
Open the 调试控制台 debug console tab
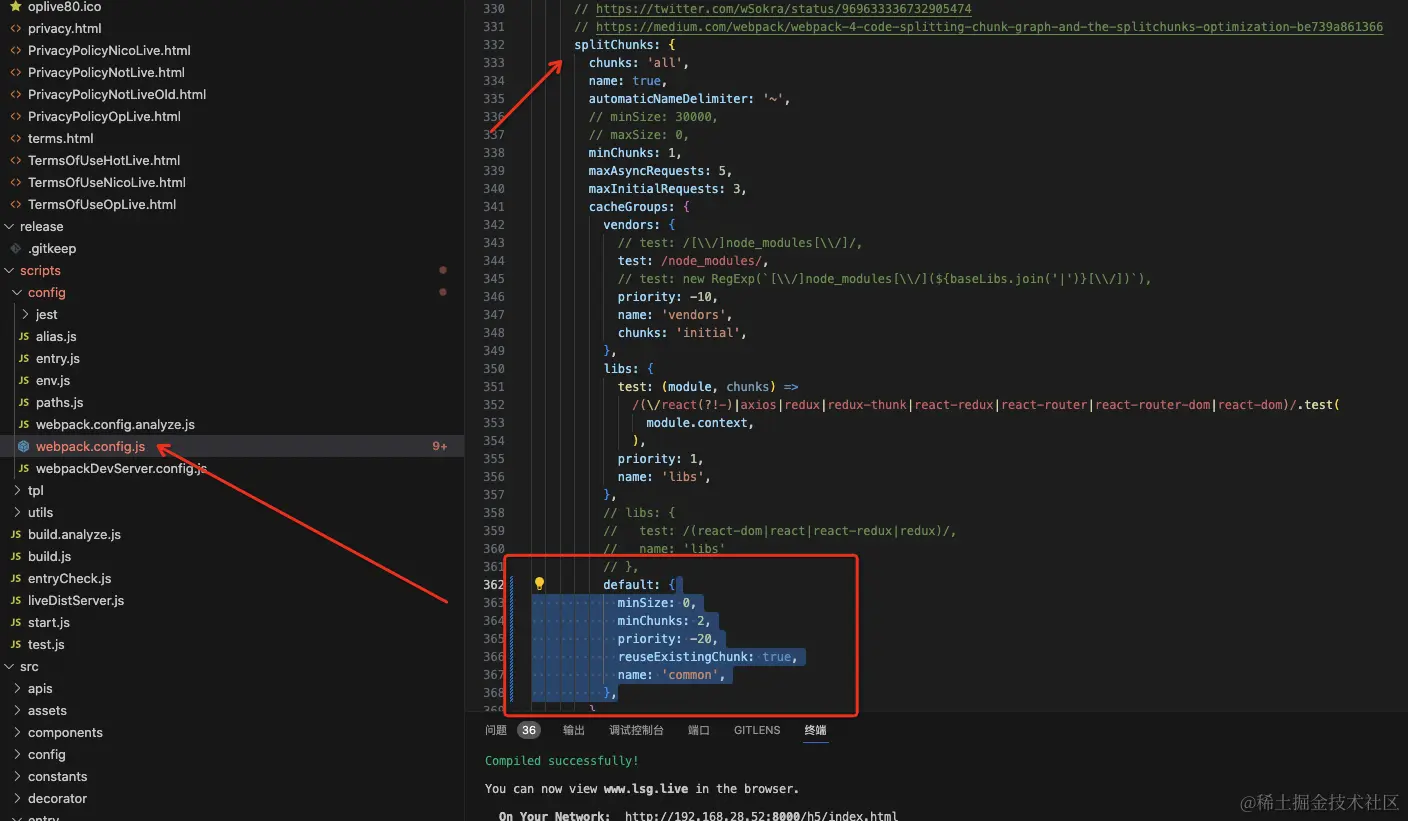click(636, 730)
